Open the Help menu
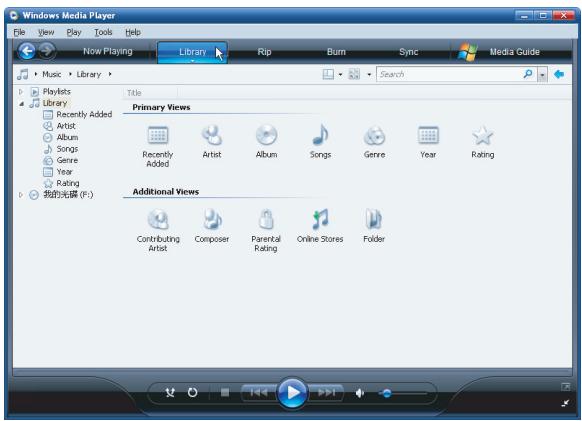This screenshot has height=421, width=582. tap(133, 32)
